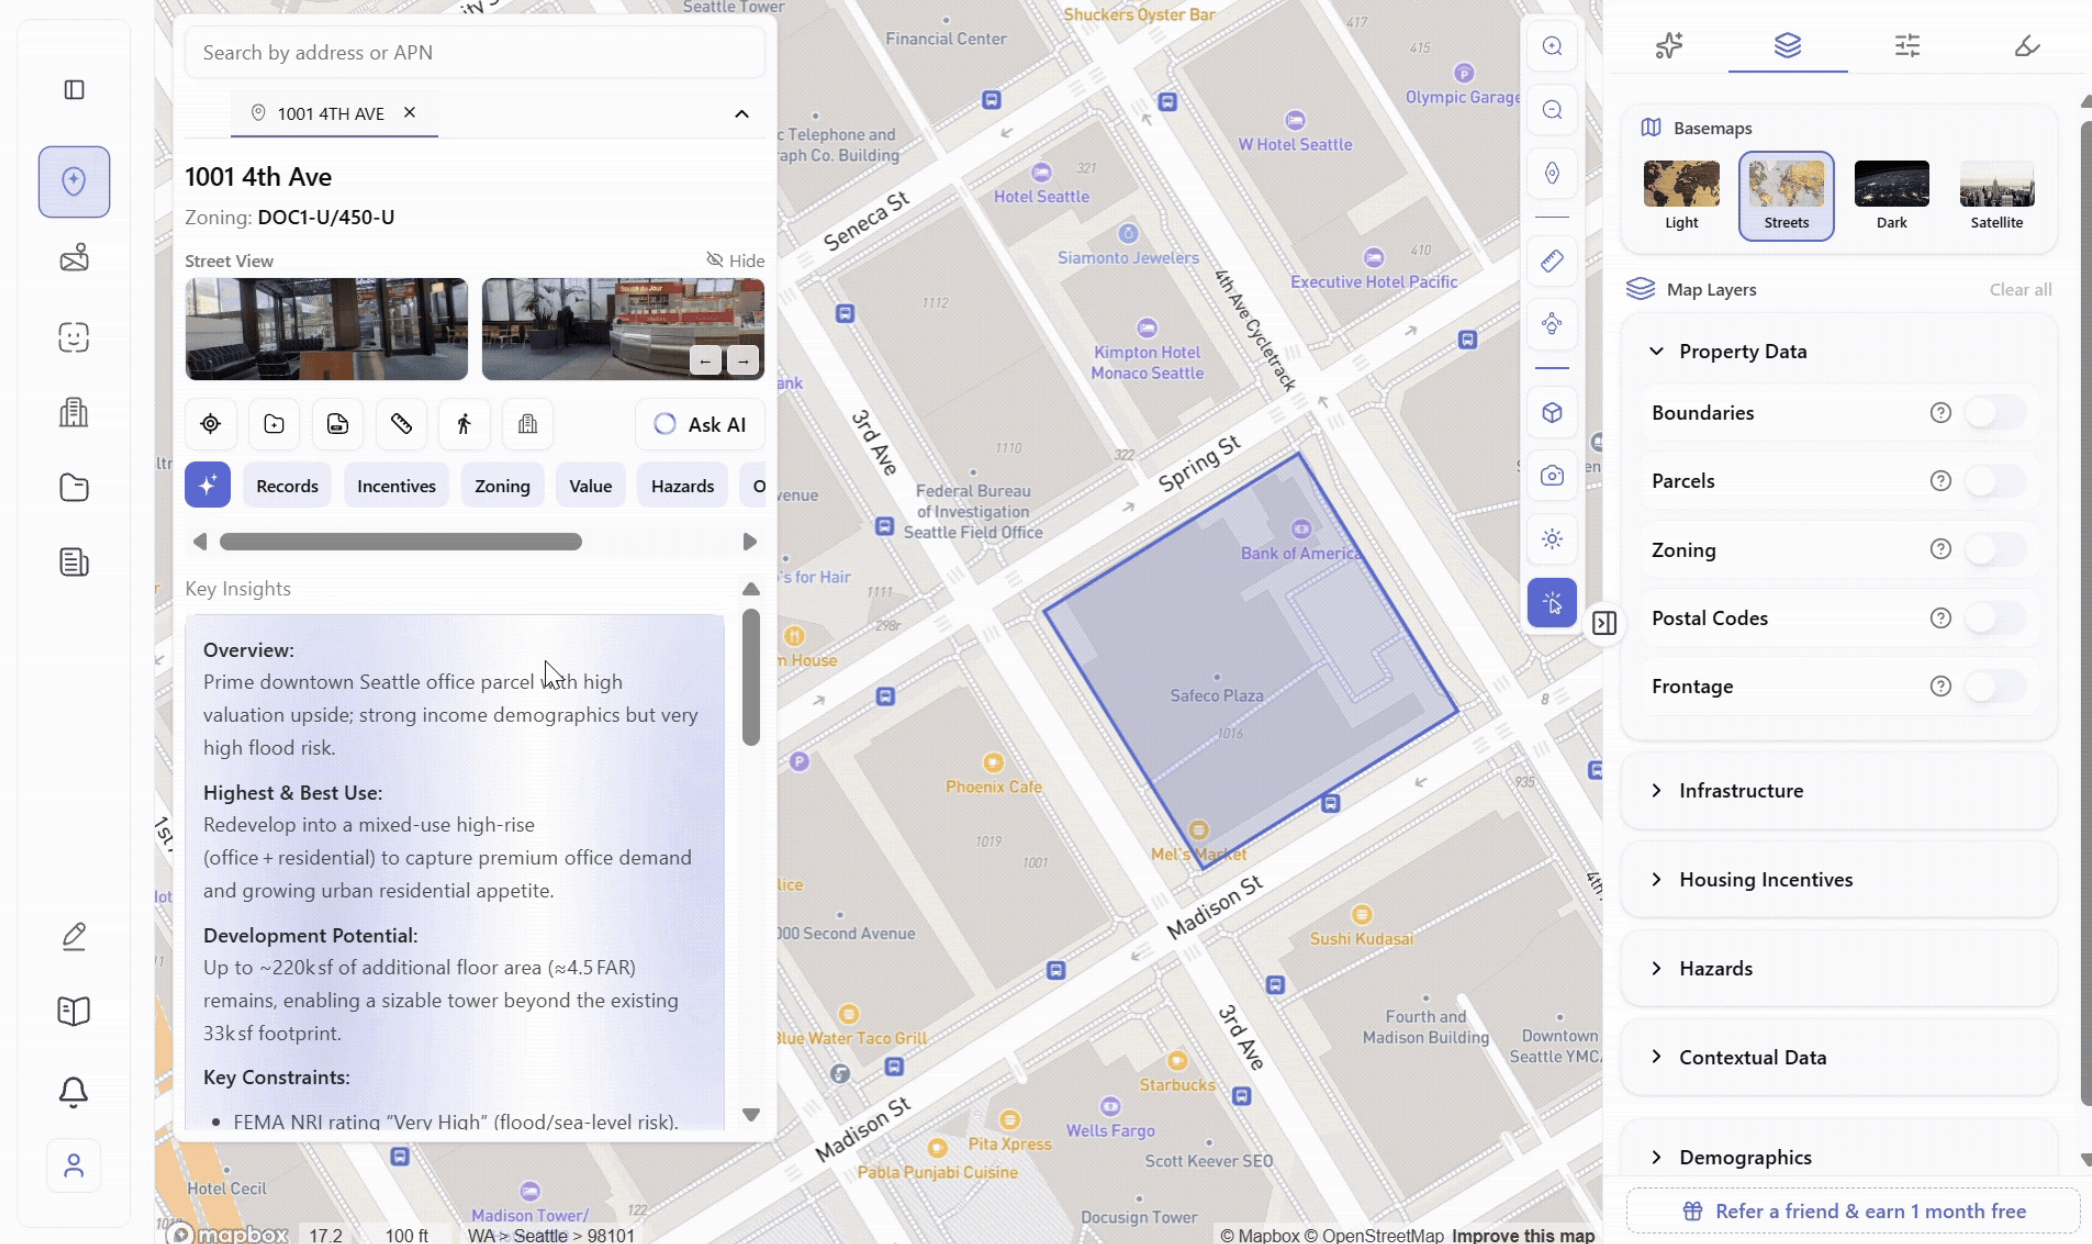
Task: Switch to the sliders filters tab
Action: pos(1907,45)
